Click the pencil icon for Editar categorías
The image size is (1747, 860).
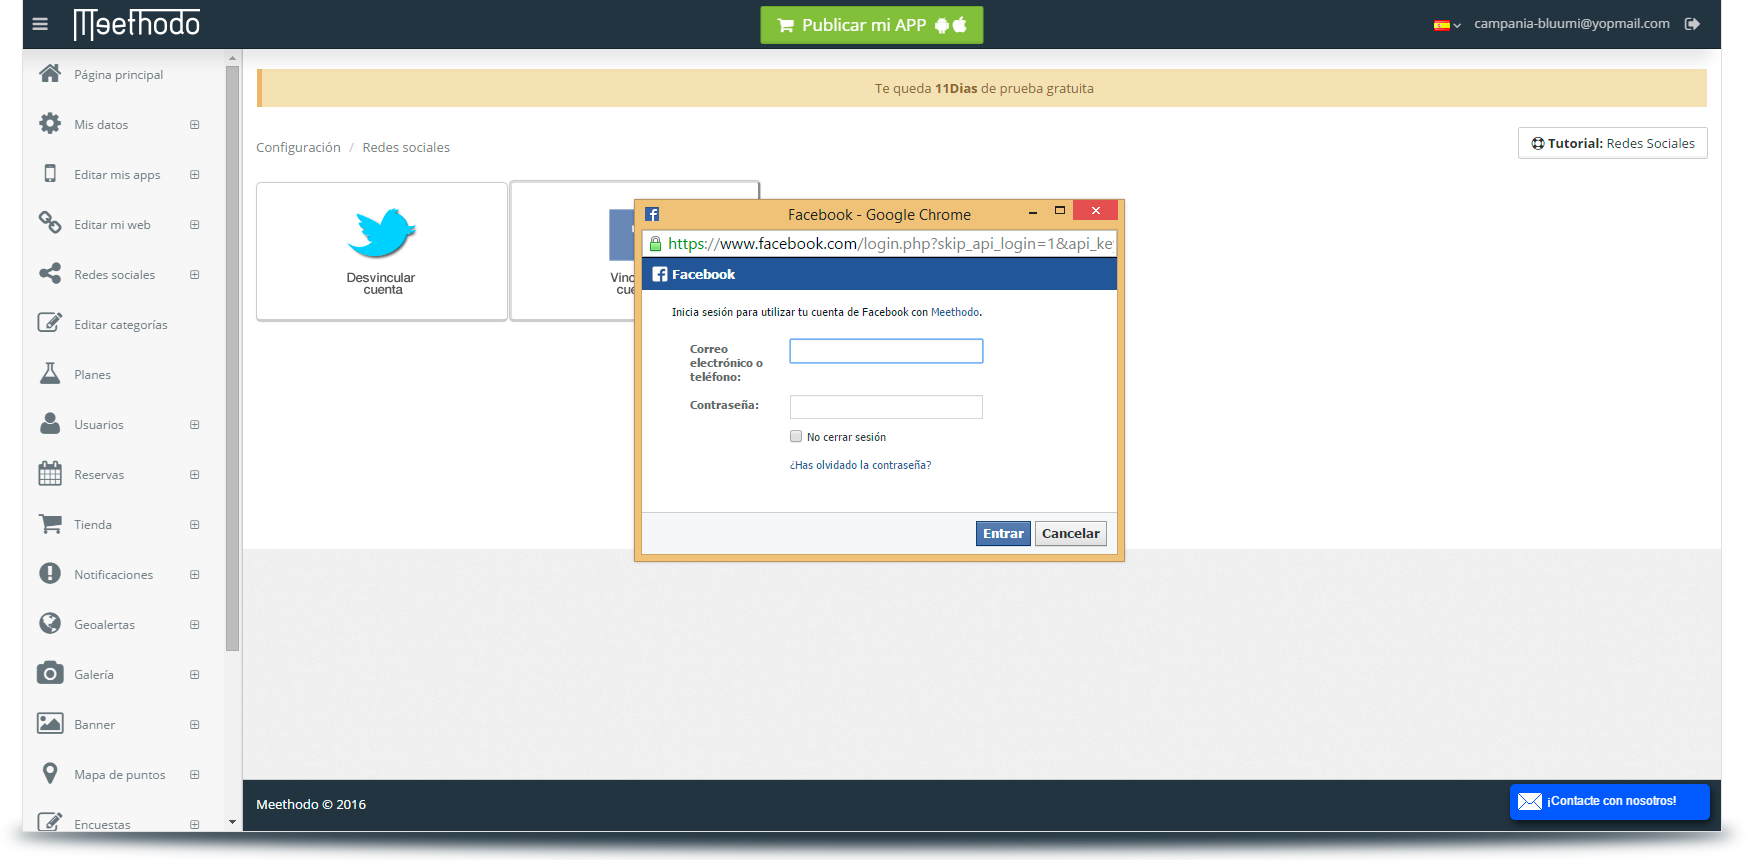click(x=50, y=322)
